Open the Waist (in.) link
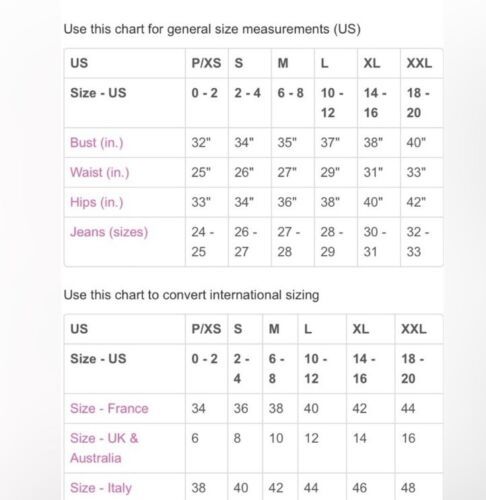The height and width of the screenshot is (500, 486). tap(99, 172)
